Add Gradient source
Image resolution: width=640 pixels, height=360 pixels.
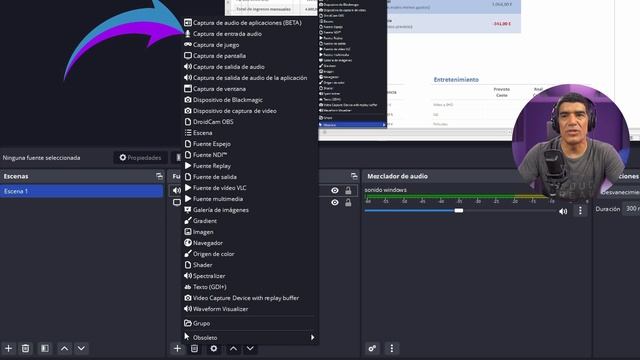point(249,221)
